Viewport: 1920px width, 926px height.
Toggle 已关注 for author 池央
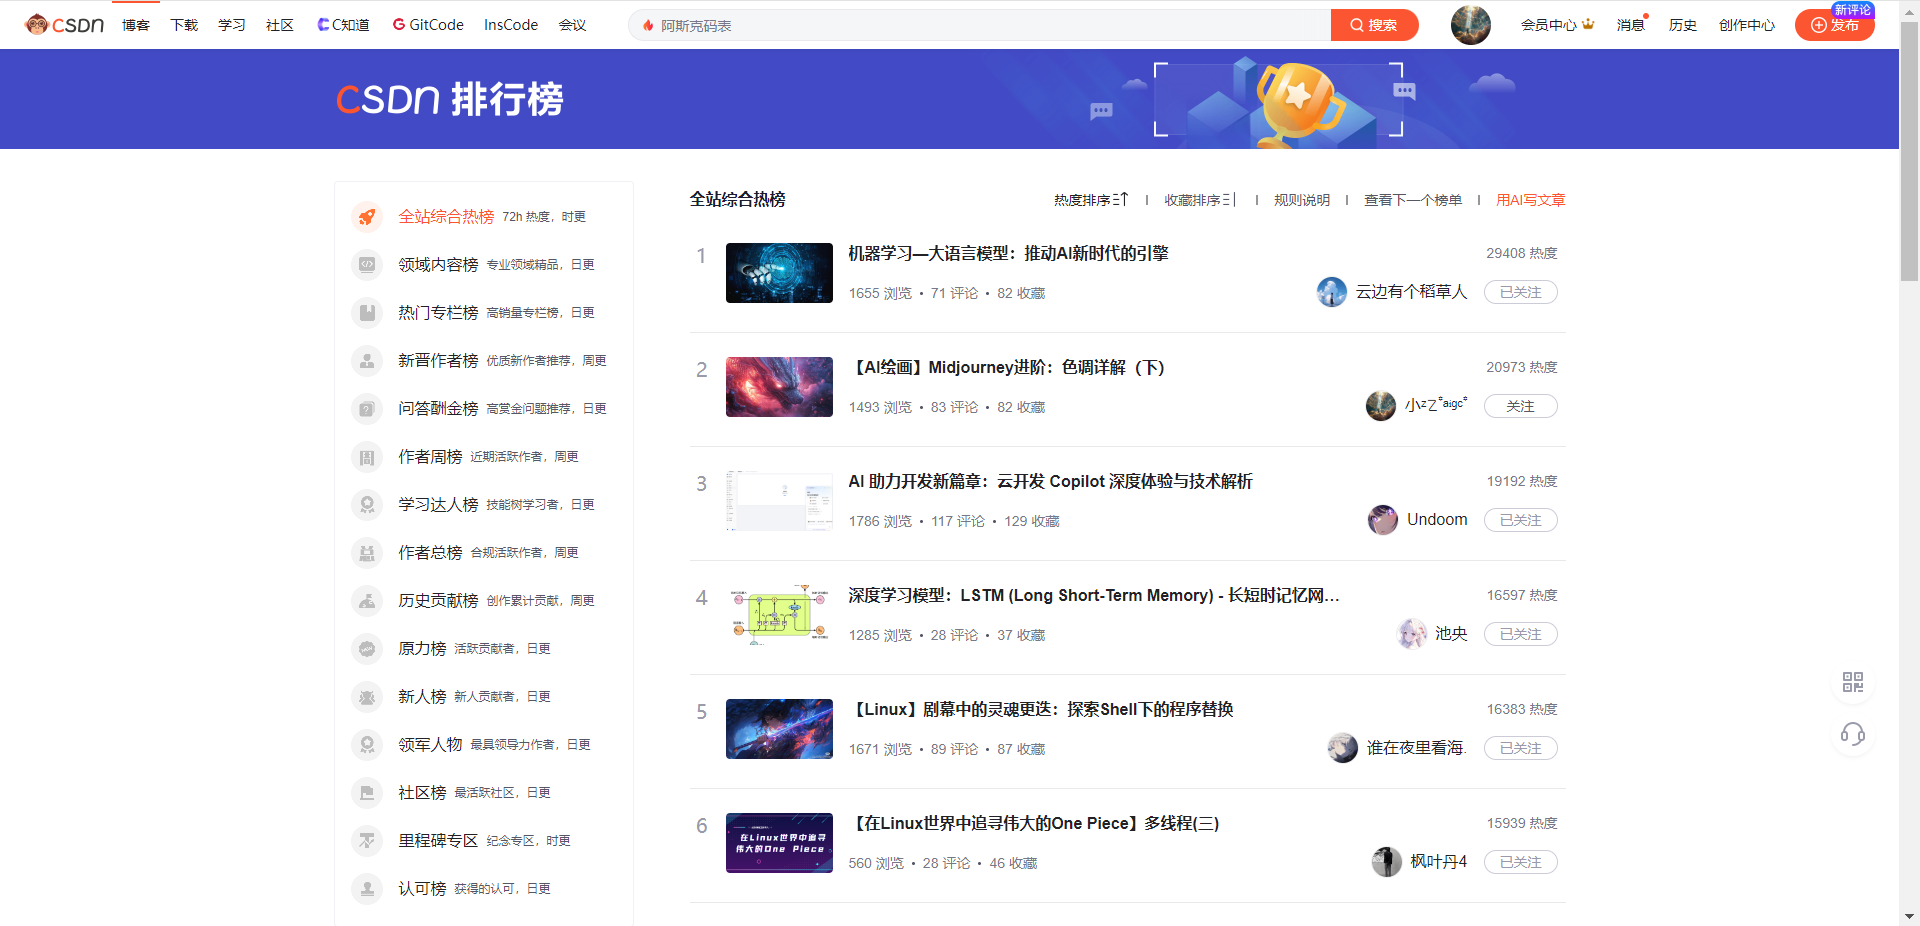tap(1520, 634)
